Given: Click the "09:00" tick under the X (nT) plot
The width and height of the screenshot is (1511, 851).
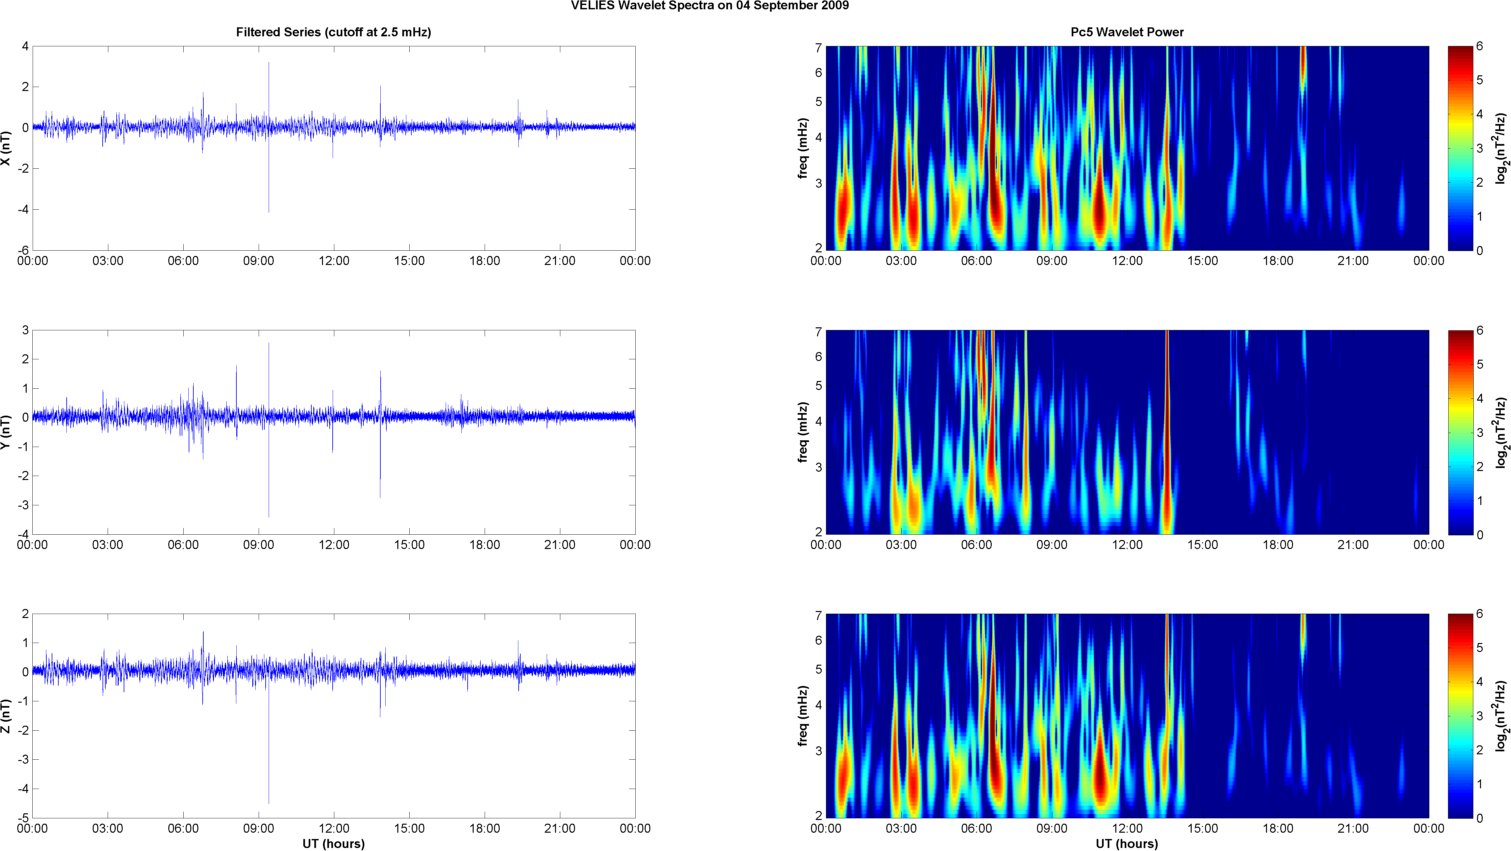Looking at the screenshot, I should point(259,261).
